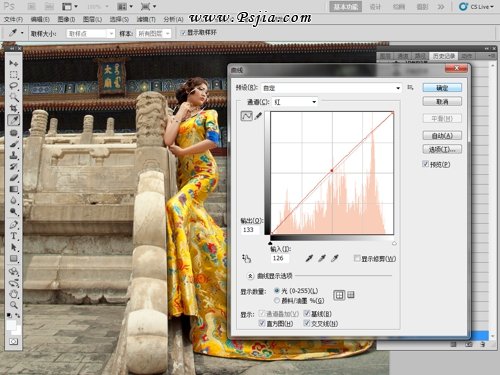Open the 滤镜 filter menu
500x375 pixels.
(146, 19)
